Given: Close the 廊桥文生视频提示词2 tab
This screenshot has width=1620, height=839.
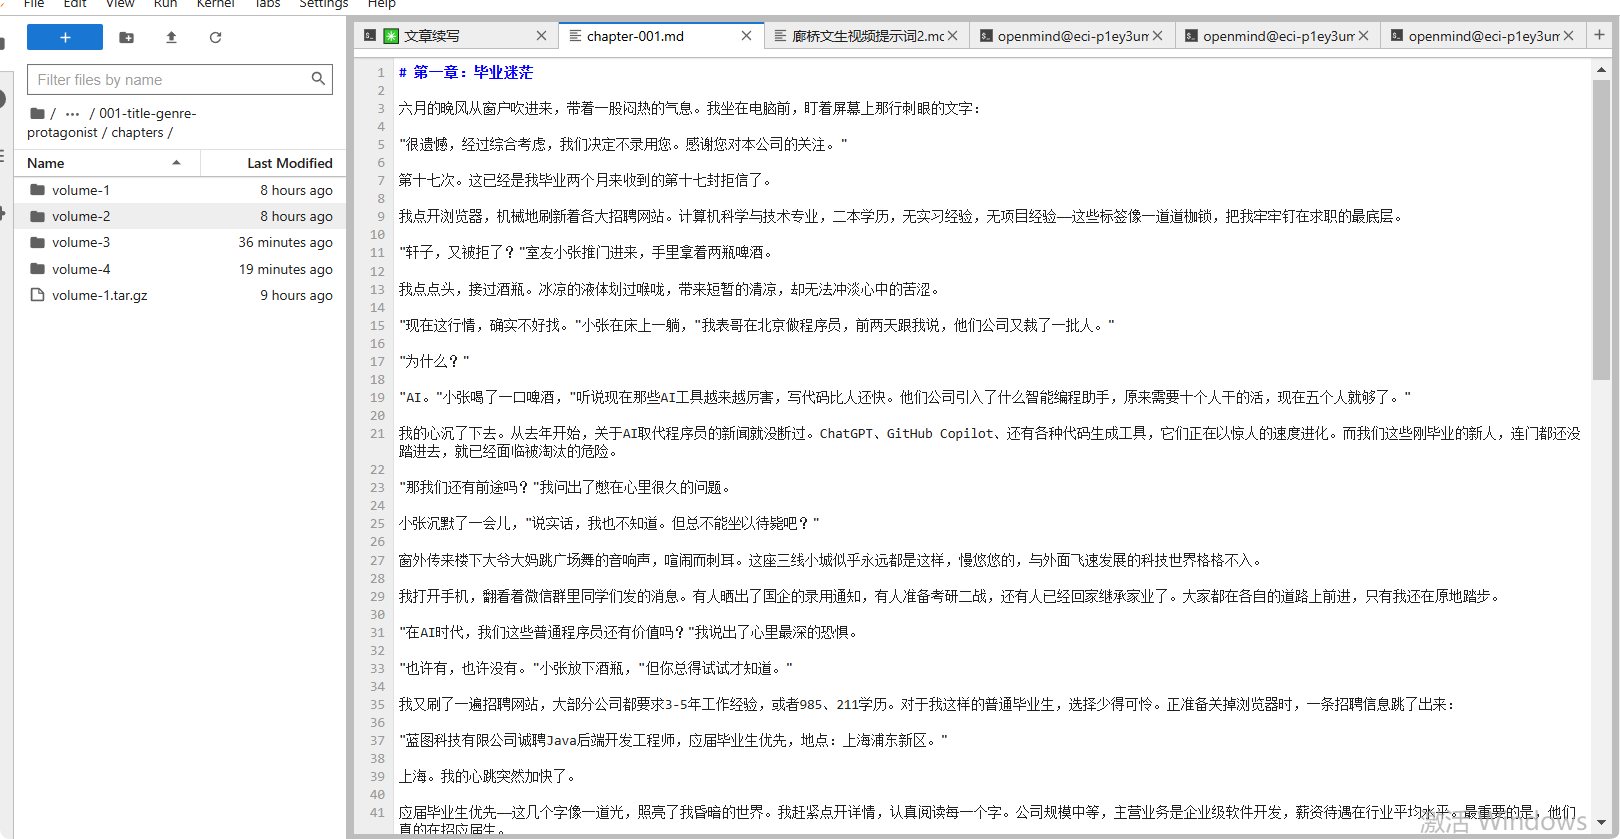Looking at the screenshot, I should [952, 36].
